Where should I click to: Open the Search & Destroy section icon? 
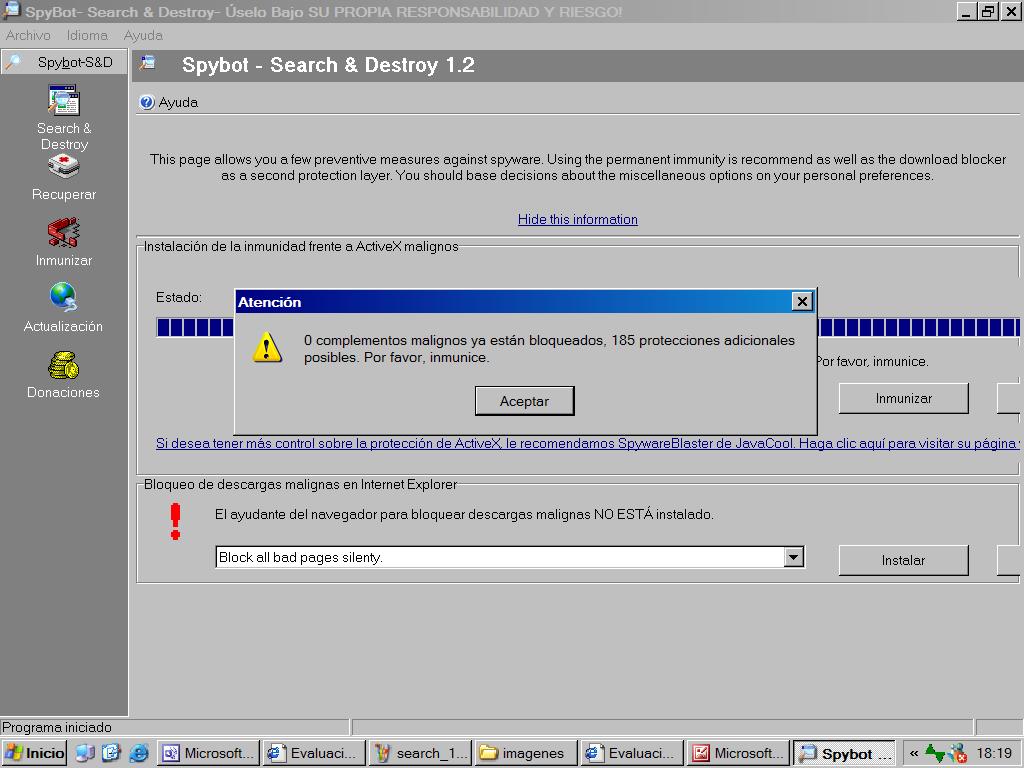(63, 101)
